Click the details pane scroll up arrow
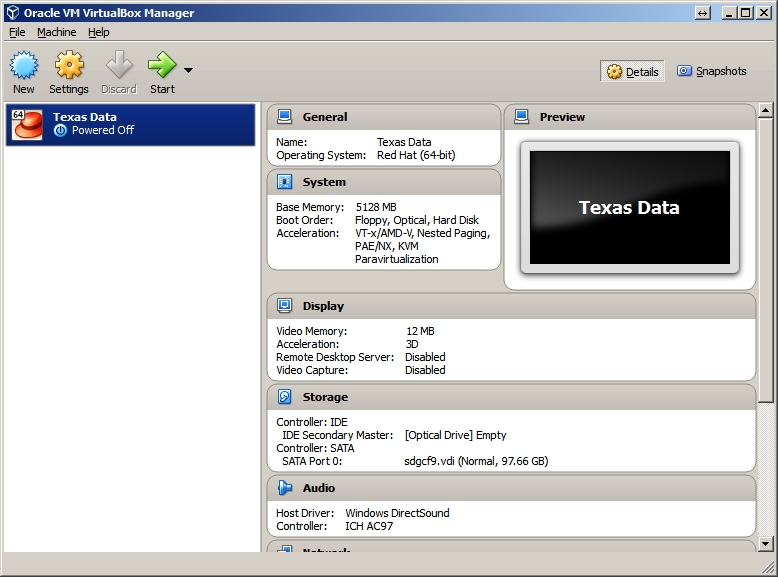Screen dimensions: 778x577 coord(766,110)
